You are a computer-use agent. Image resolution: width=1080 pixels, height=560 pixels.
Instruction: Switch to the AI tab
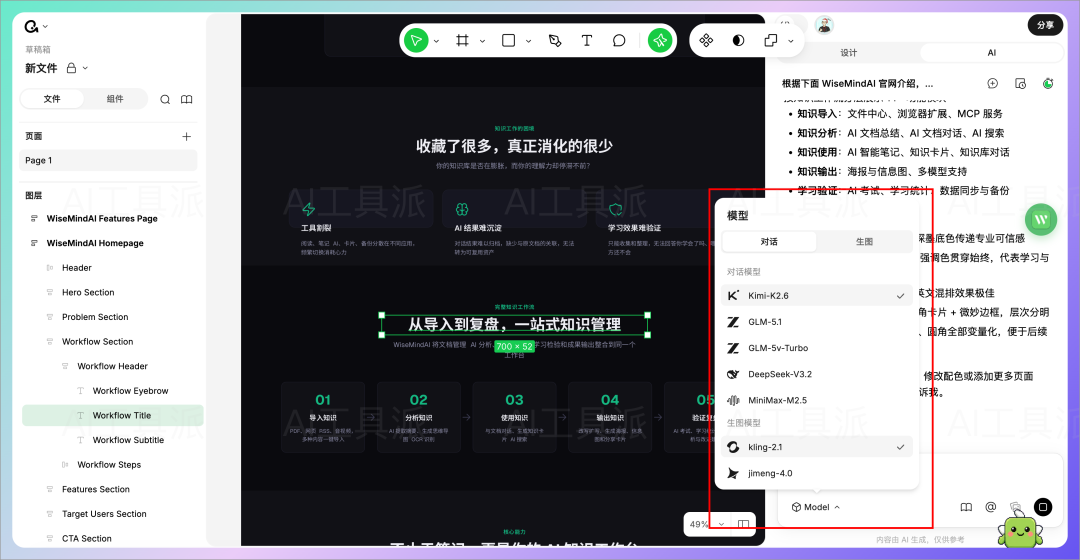pyautogui.click(x=991, y=53)
